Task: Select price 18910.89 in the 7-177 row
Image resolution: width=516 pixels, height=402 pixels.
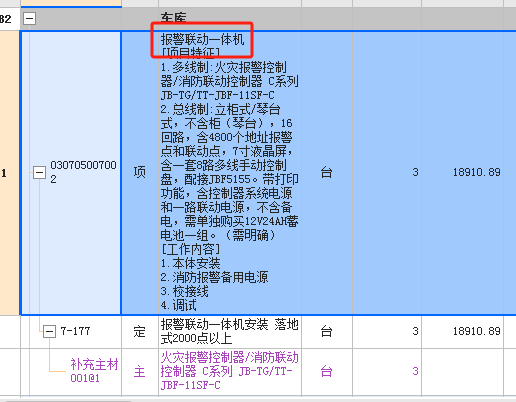Action: coord(463,332)
